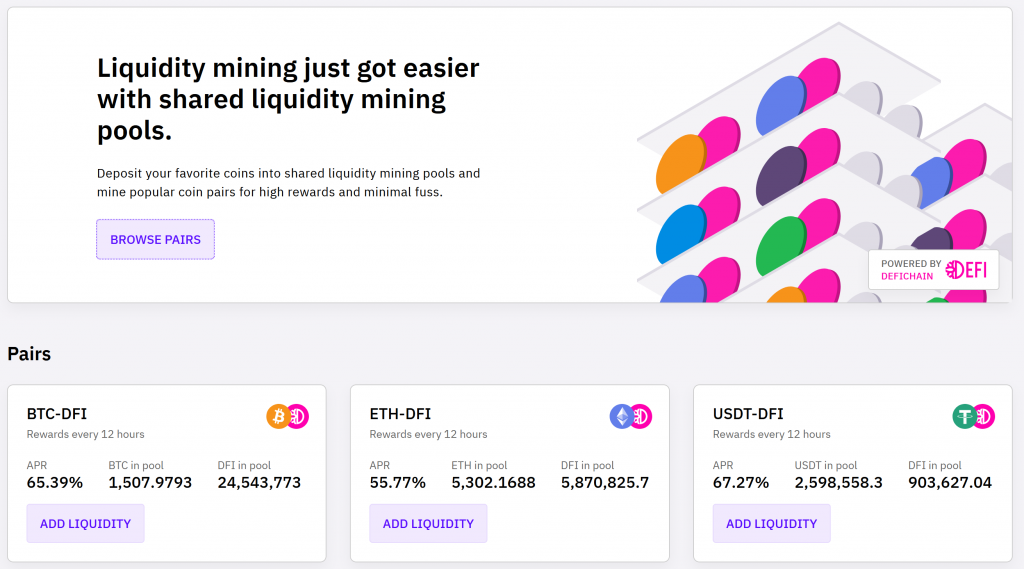Select the BTC-DFI pair title
Image resolution: width=1024 pixels, height=569 pixels.
pos(57,414)
